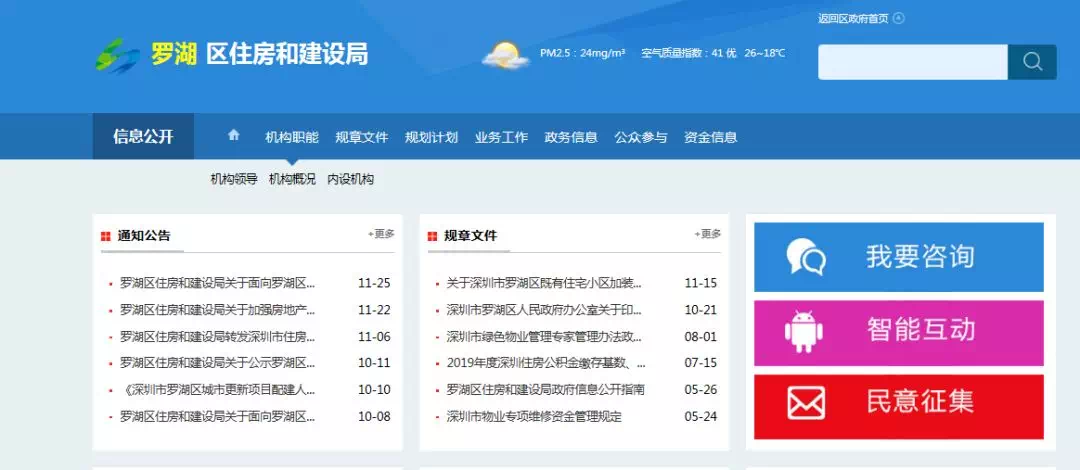
Task: Expand 更多 in the 规章文件 panel
Action: [x=708, y=234]
